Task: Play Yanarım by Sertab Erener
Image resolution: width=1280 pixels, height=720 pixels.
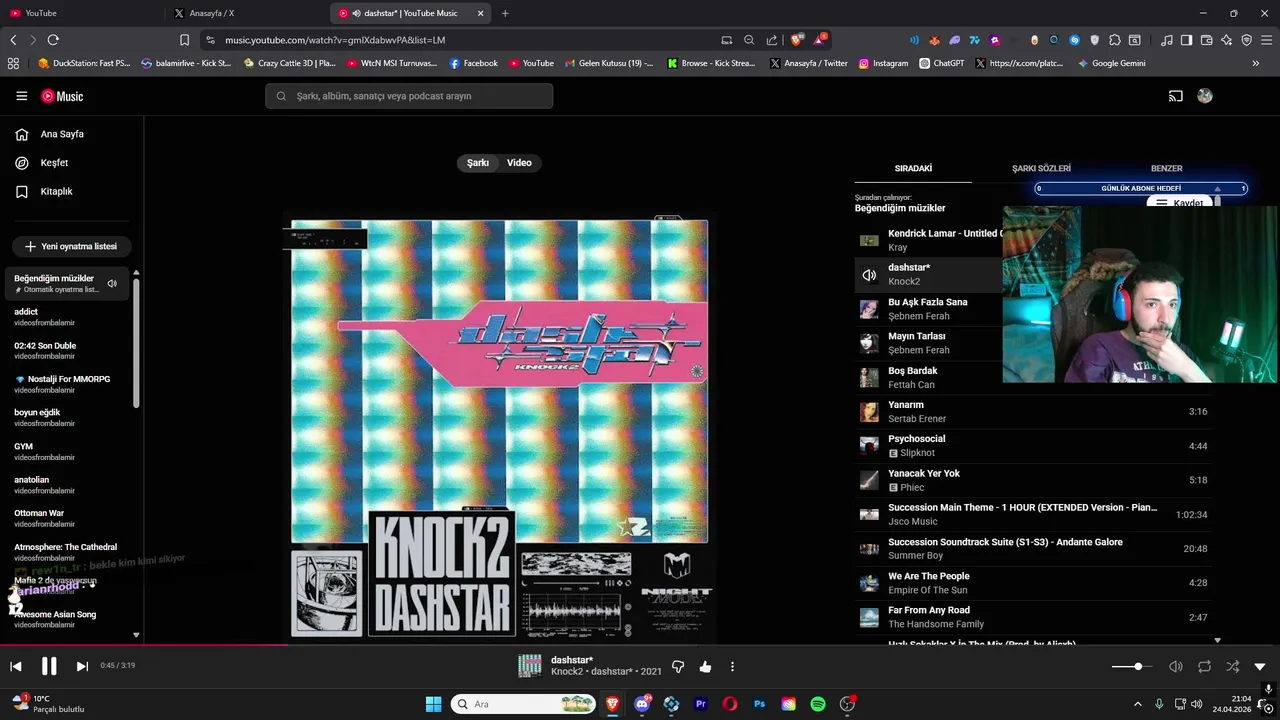Action: (1033, 411)
